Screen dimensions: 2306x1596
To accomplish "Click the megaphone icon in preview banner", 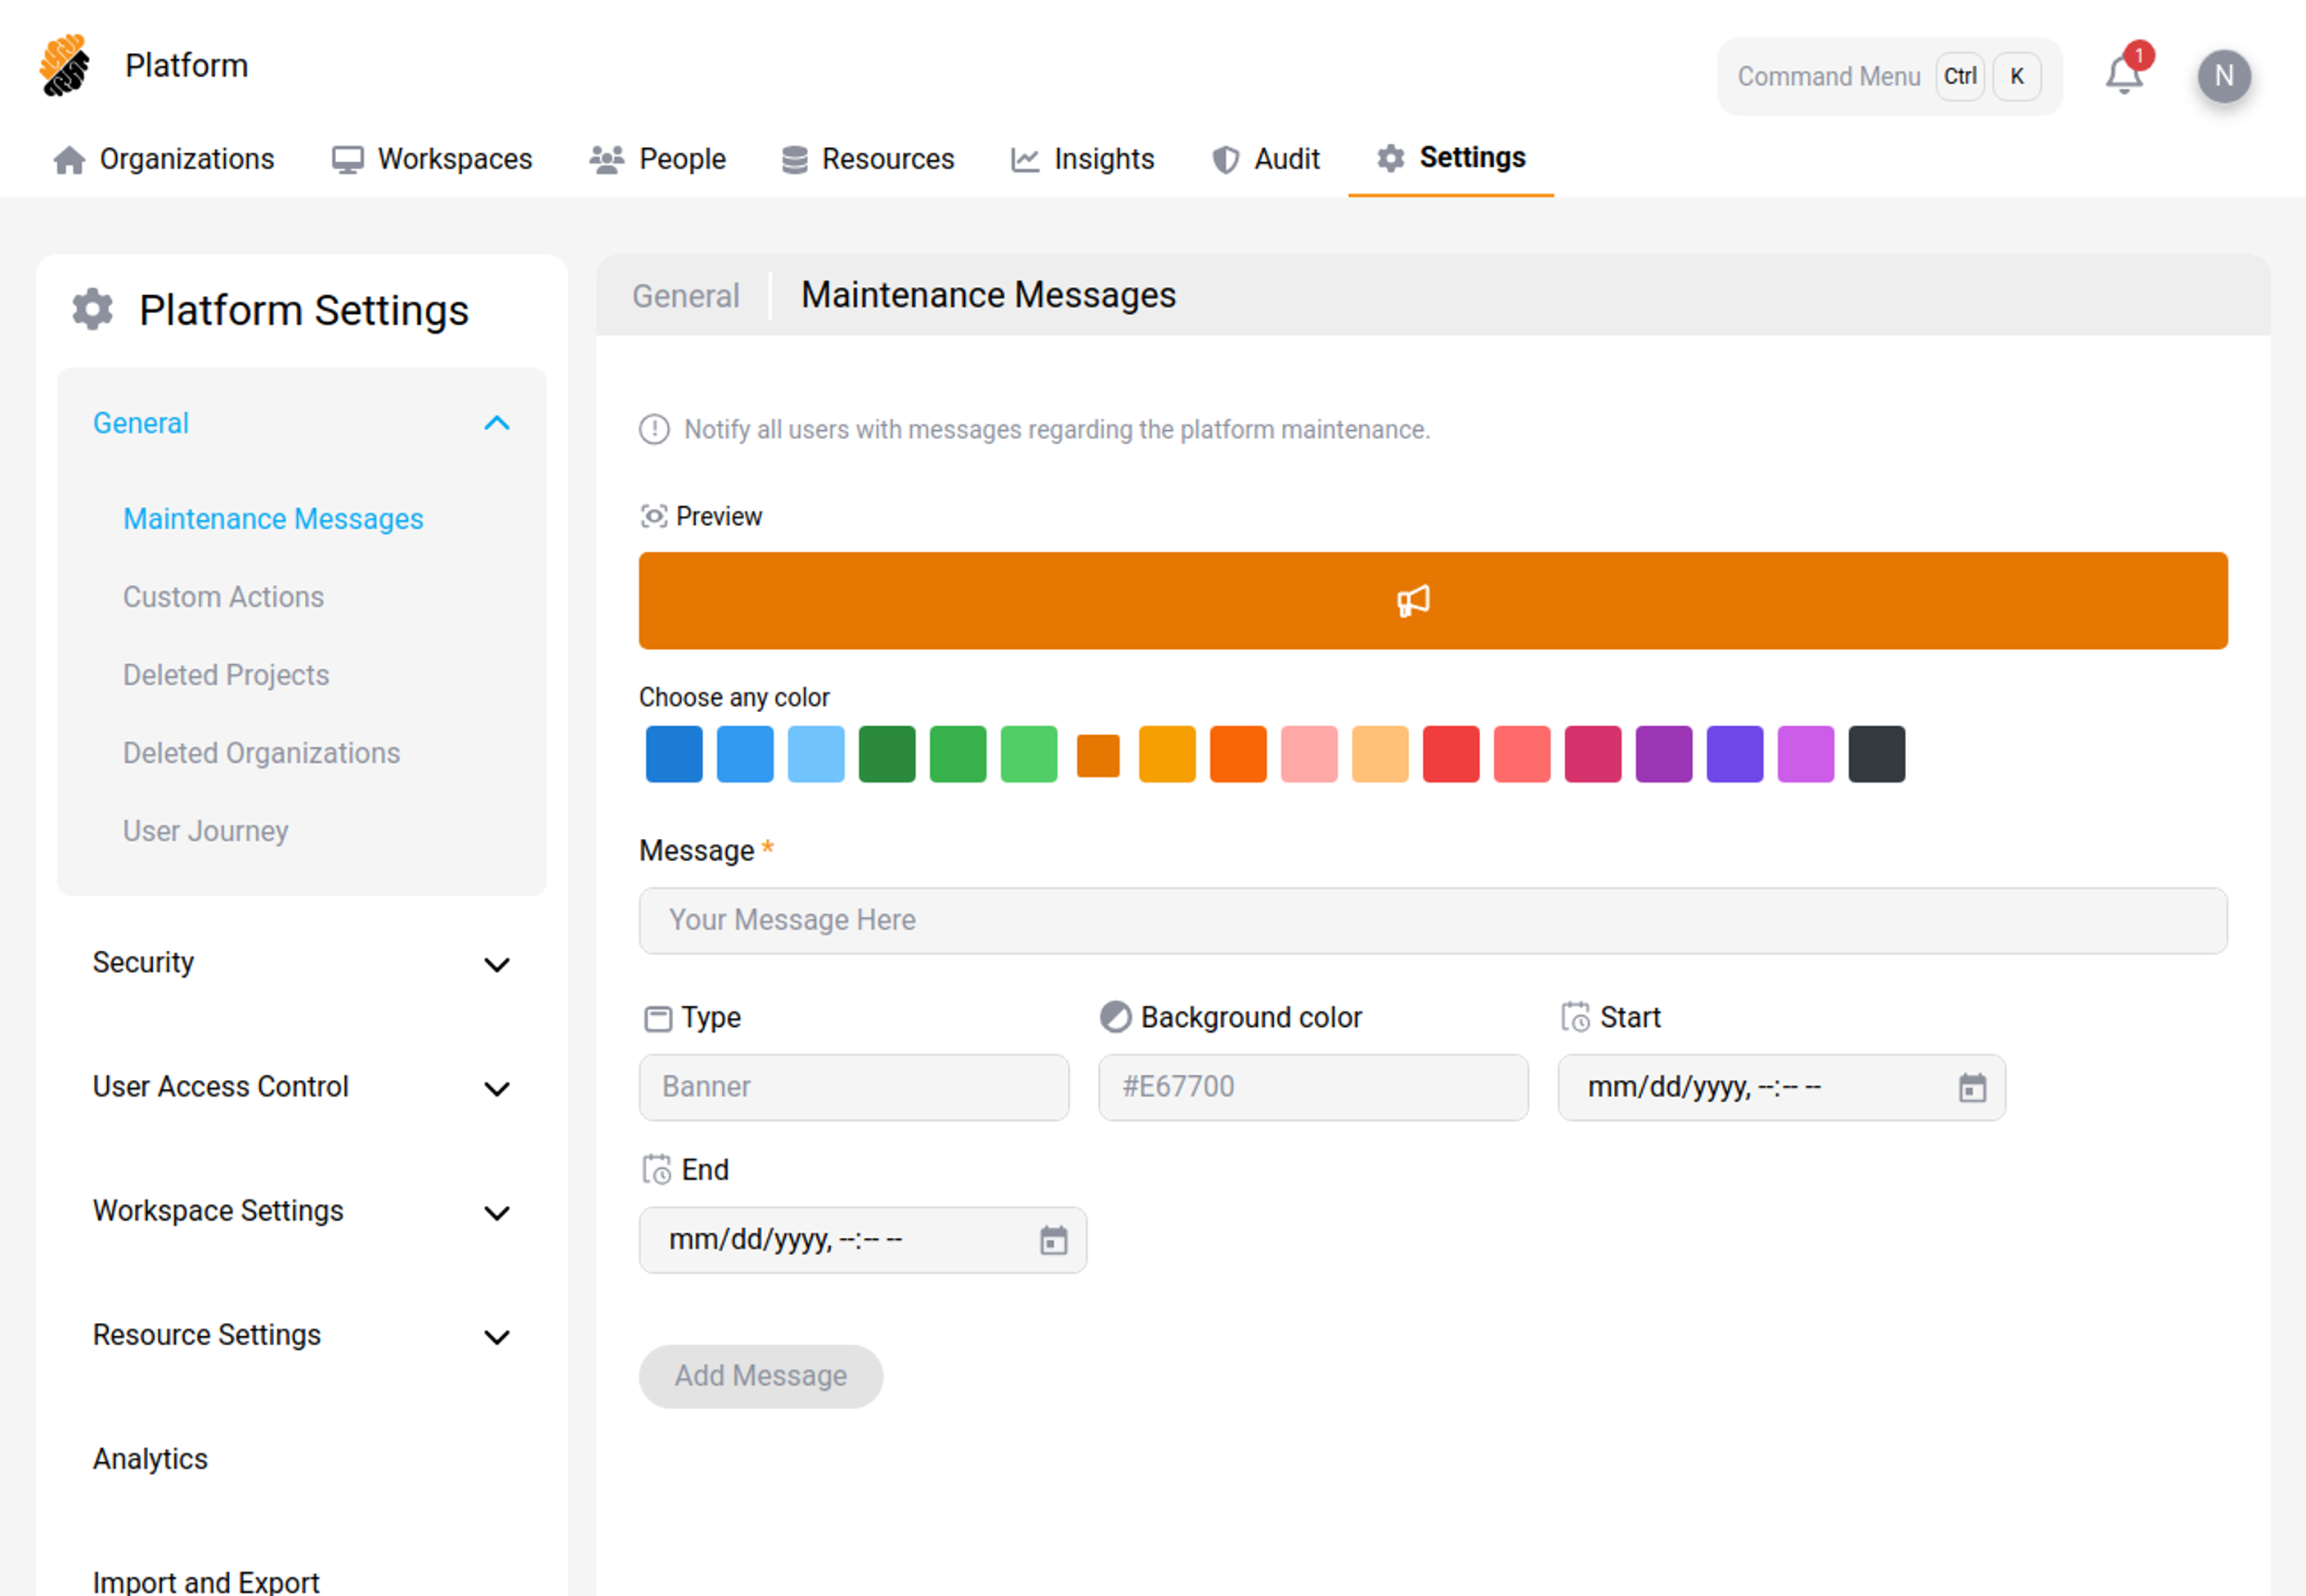I will [1412, 600].
